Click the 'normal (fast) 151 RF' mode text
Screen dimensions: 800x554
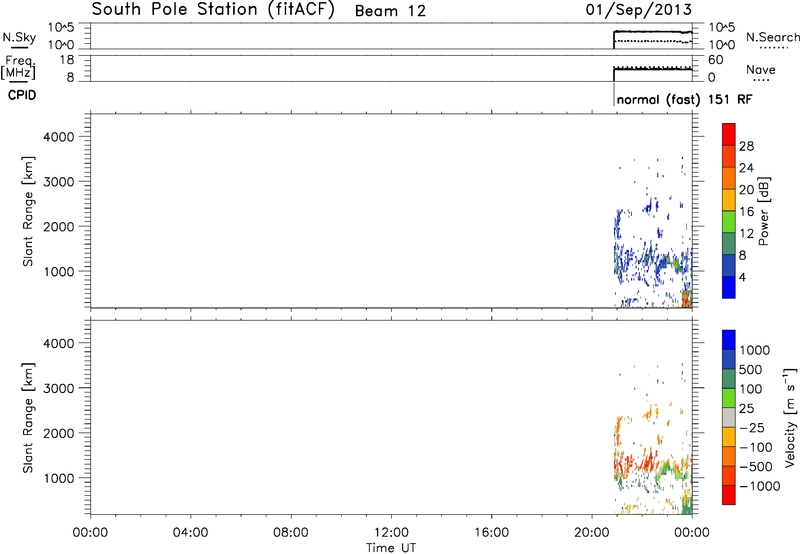pos(684,99)
